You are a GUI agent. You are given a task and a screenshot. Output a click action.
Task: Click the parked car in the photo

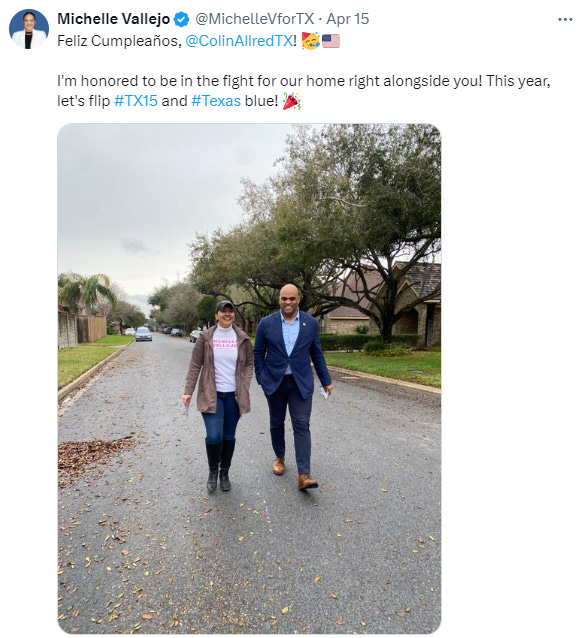(143, 334)
